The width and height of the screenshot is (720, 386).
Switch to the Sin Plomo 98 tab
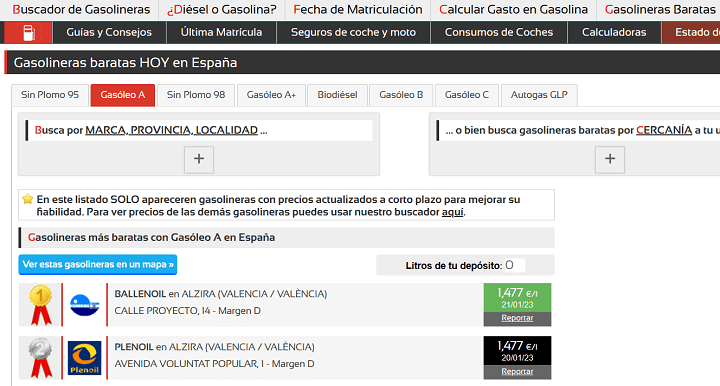(x=196, y=95)
